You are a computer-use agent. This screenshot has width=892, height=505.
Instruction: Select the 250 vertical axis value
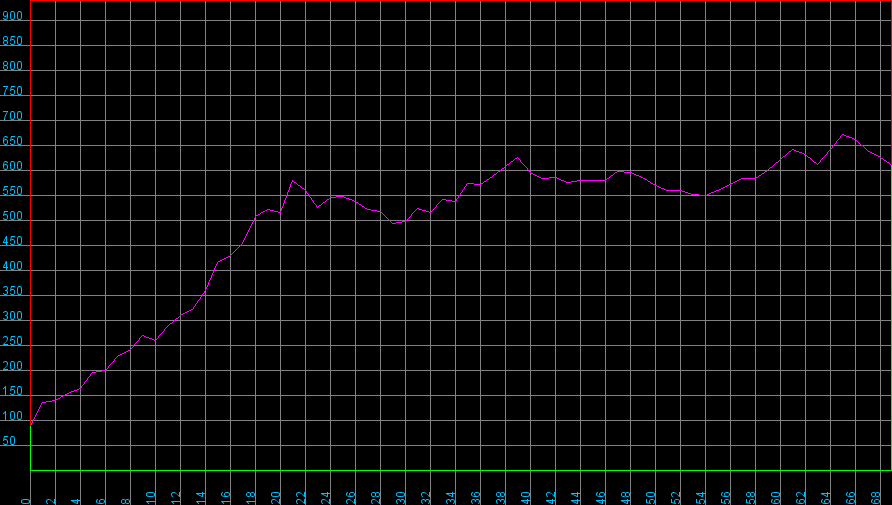(x=13, y=341)
